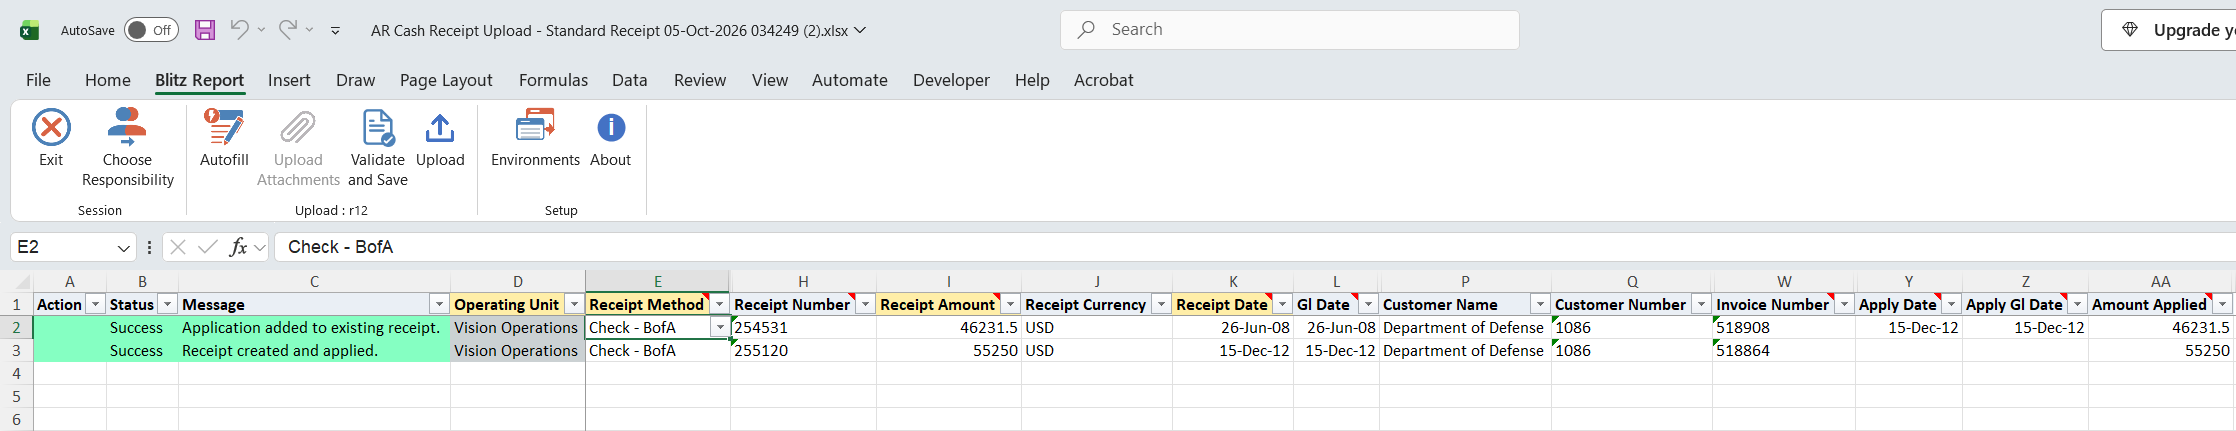Select invoice number cell 518864

(x=1784, y=350)
